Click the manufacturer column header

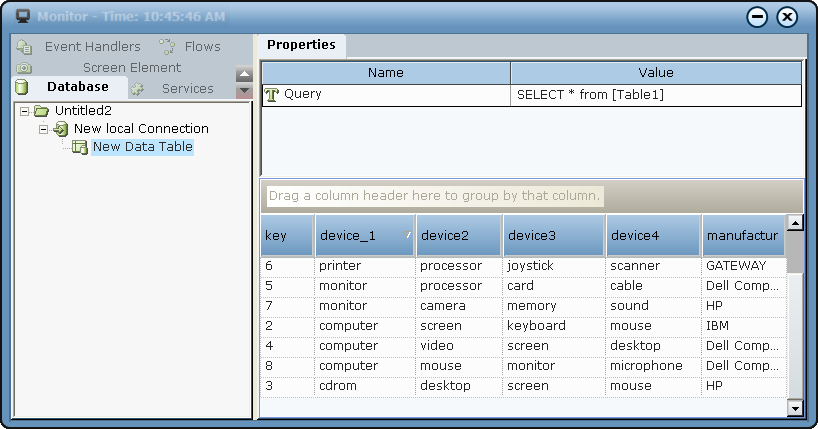click(742, 236)
